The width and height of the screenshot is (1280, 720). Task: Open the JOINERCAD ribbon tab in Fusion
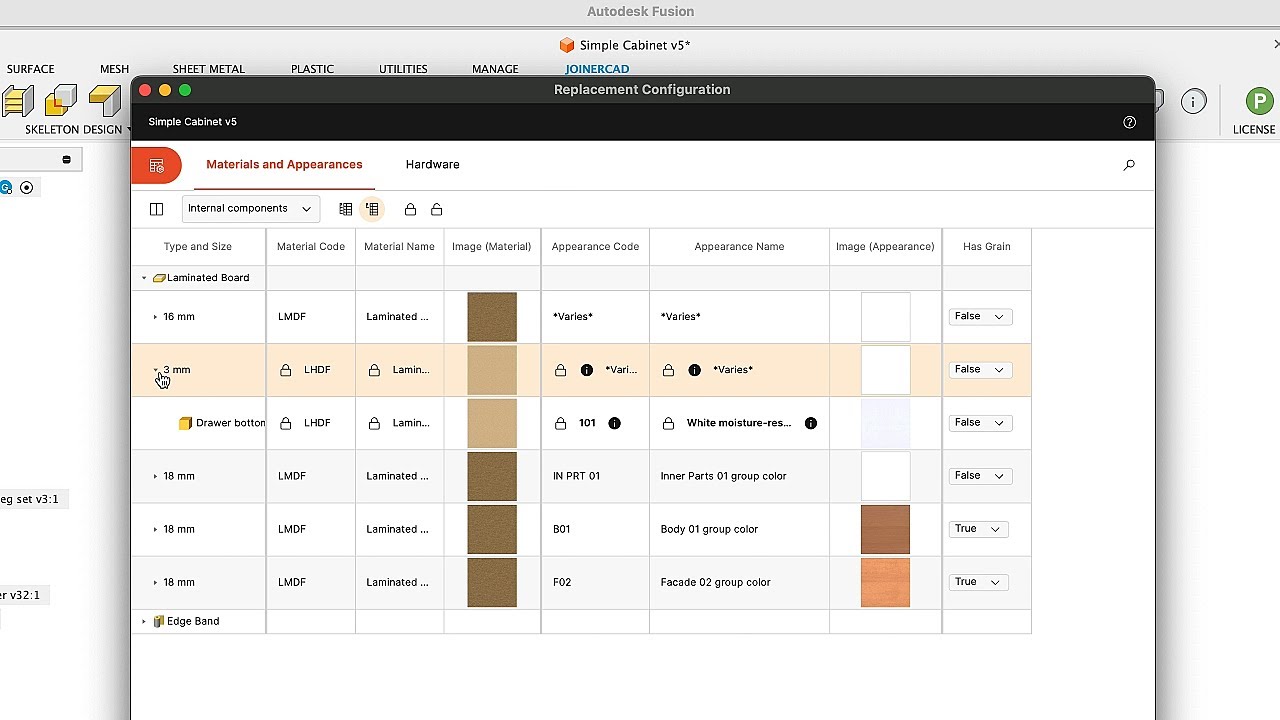(597, 69)
